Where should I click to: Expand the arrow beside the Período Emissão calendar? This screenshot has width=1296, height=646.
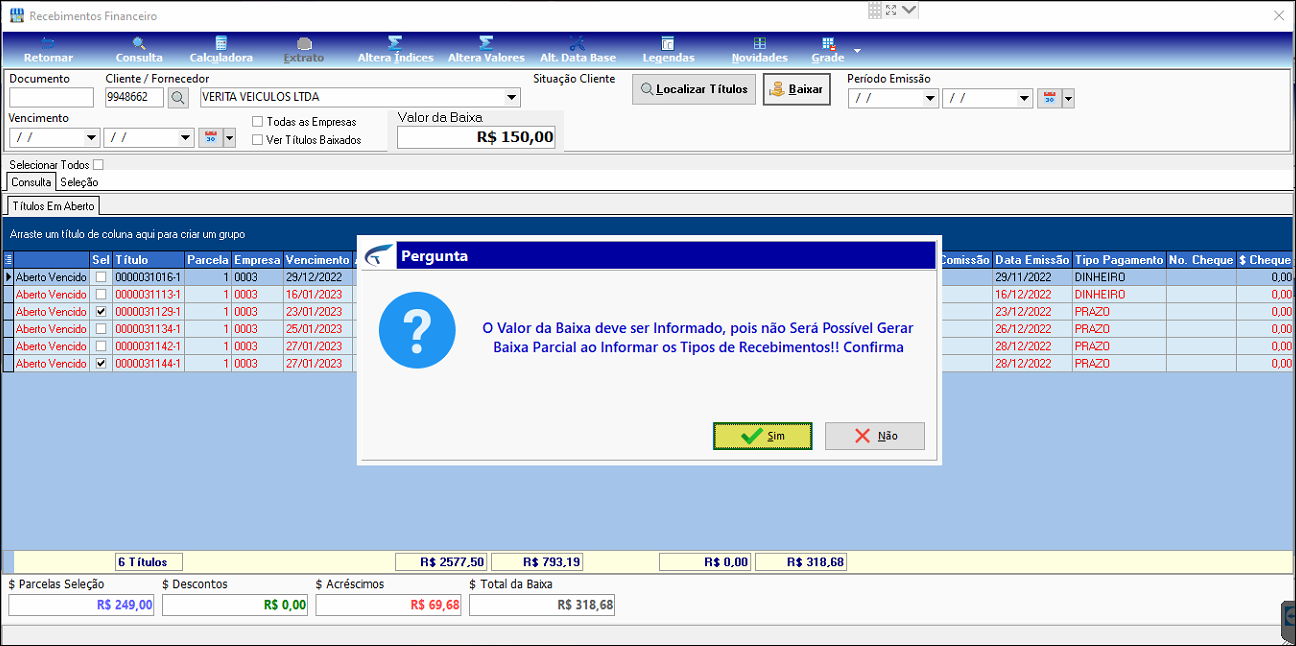coord(1068,98)
